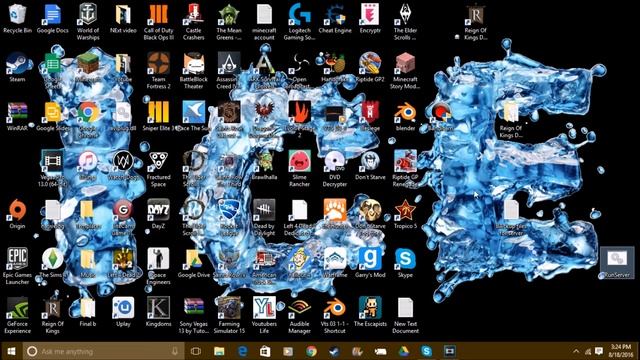Select the Brawlhalla icon
The image size is (640, 360).
coord(264,166)
